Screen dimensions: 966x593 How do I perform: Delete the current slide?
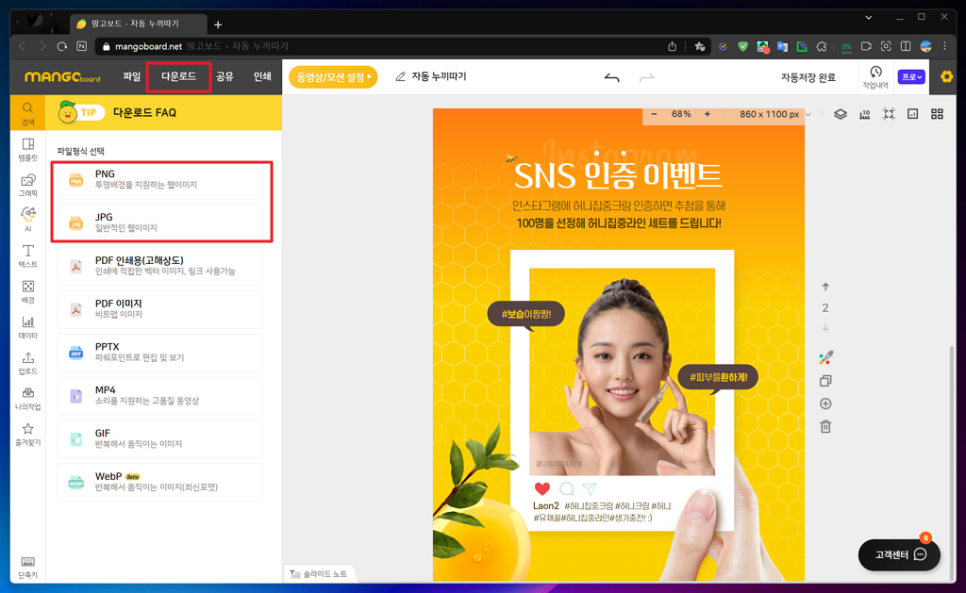(826, 426)
